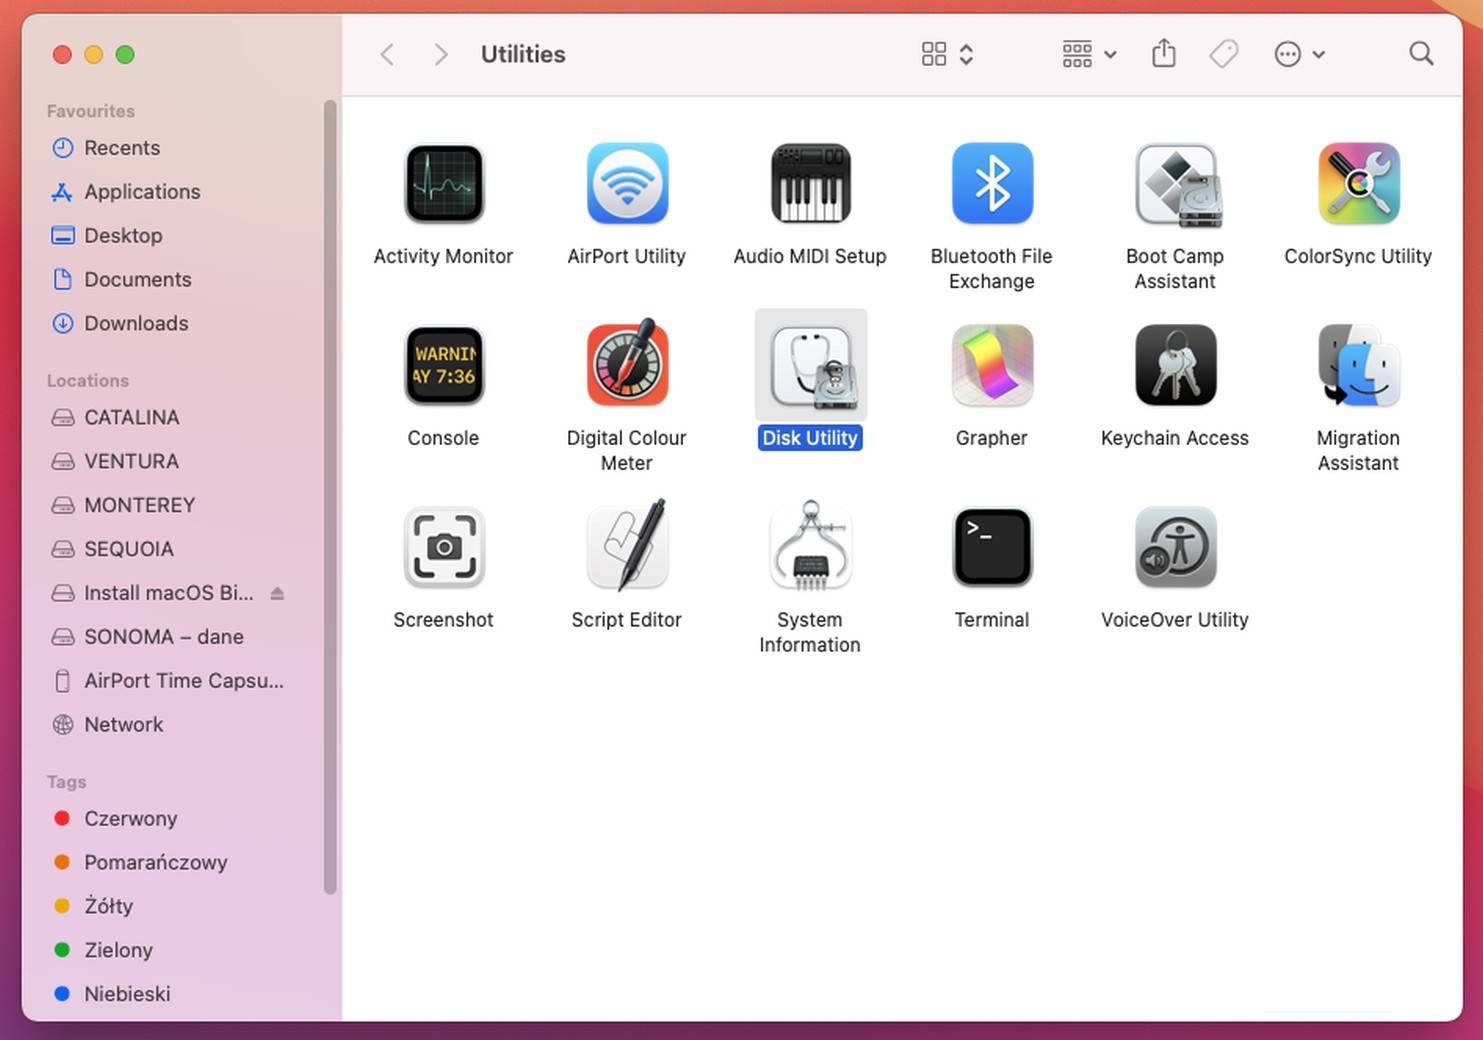Open the Activity Monitor app icon
This screenshot has height=1040, width=1483.
pos(444,184)
